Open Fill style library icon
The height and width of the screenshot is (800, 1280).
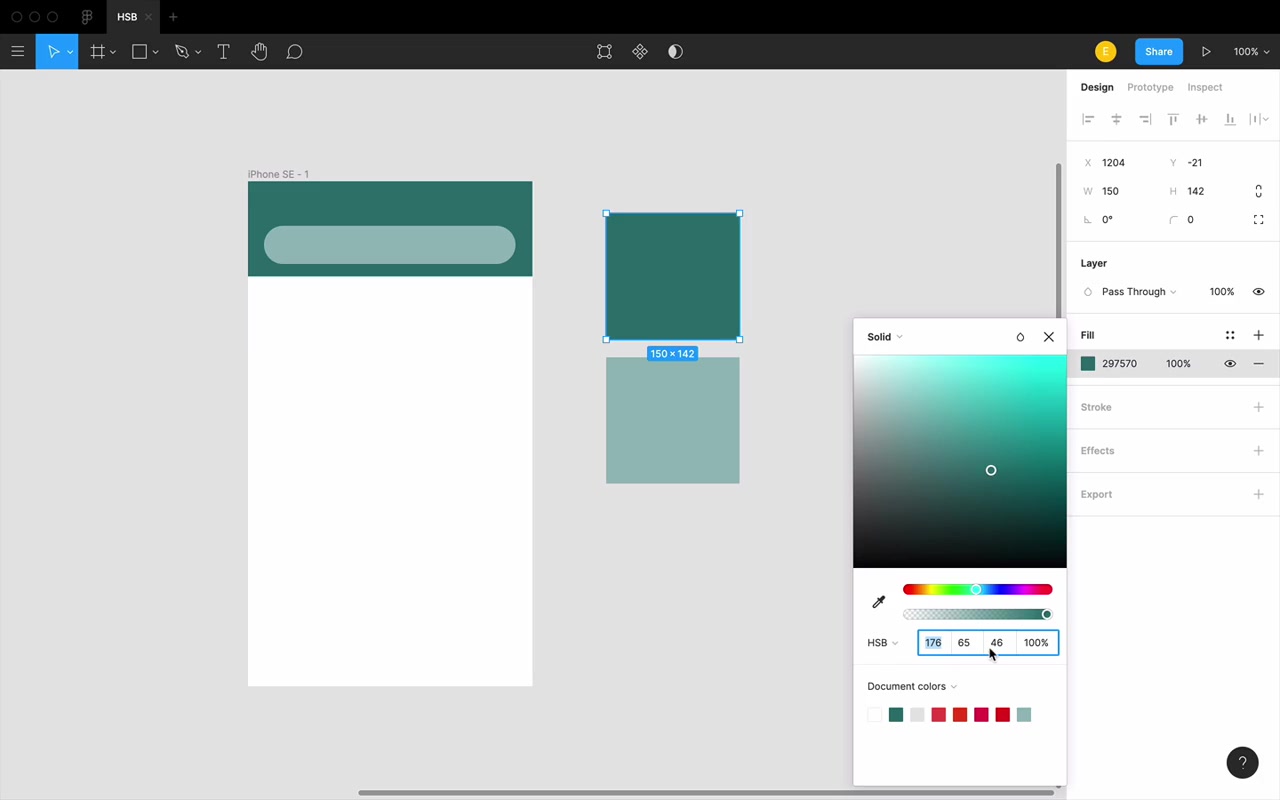coord(1230,335)
